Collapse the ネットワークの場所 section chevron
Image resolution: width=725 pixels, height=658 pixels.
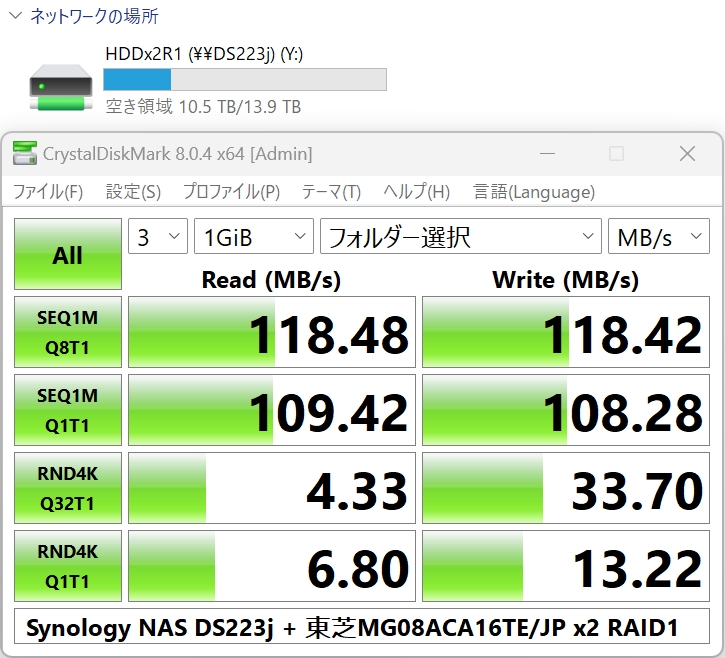(15, 16)
